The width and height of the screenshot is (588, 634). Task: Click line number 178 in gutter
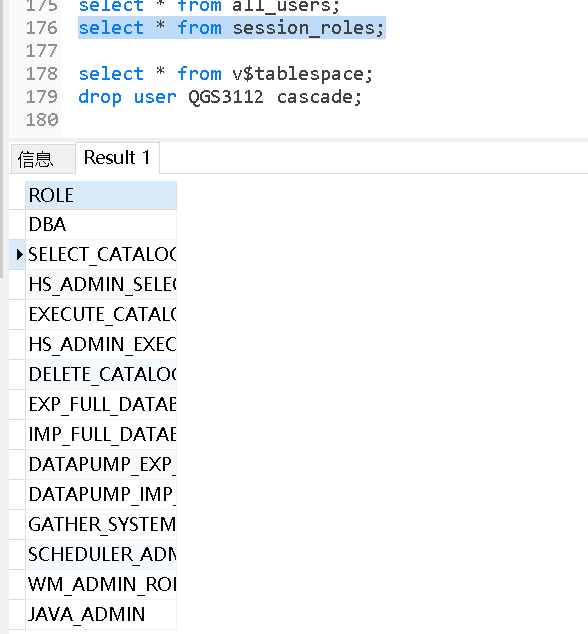point(42,74)
